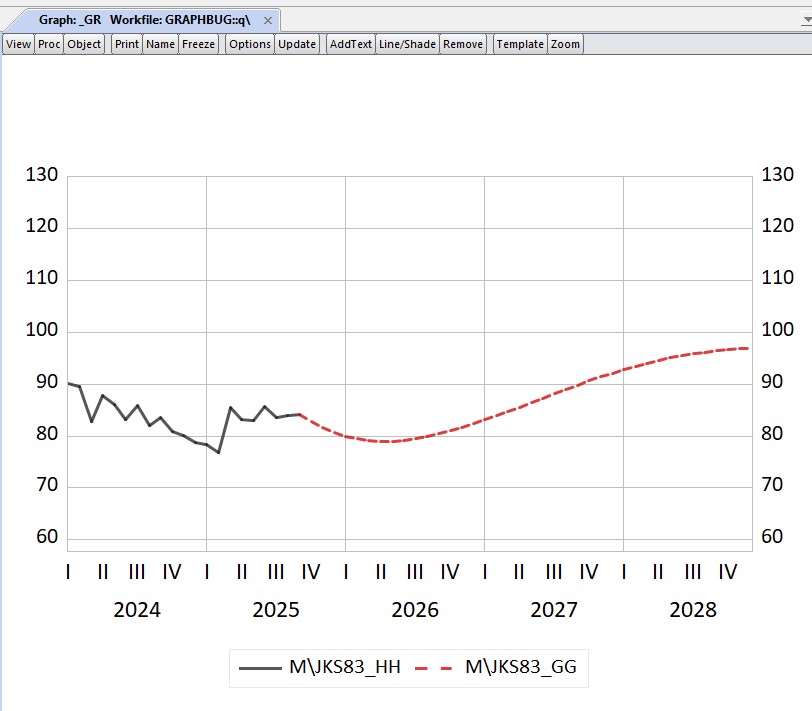The height and width of the screenshot is (711, 812).
Task: Open graph Options from toolbar
Action: pyautogui.click(x=250, y=44)
